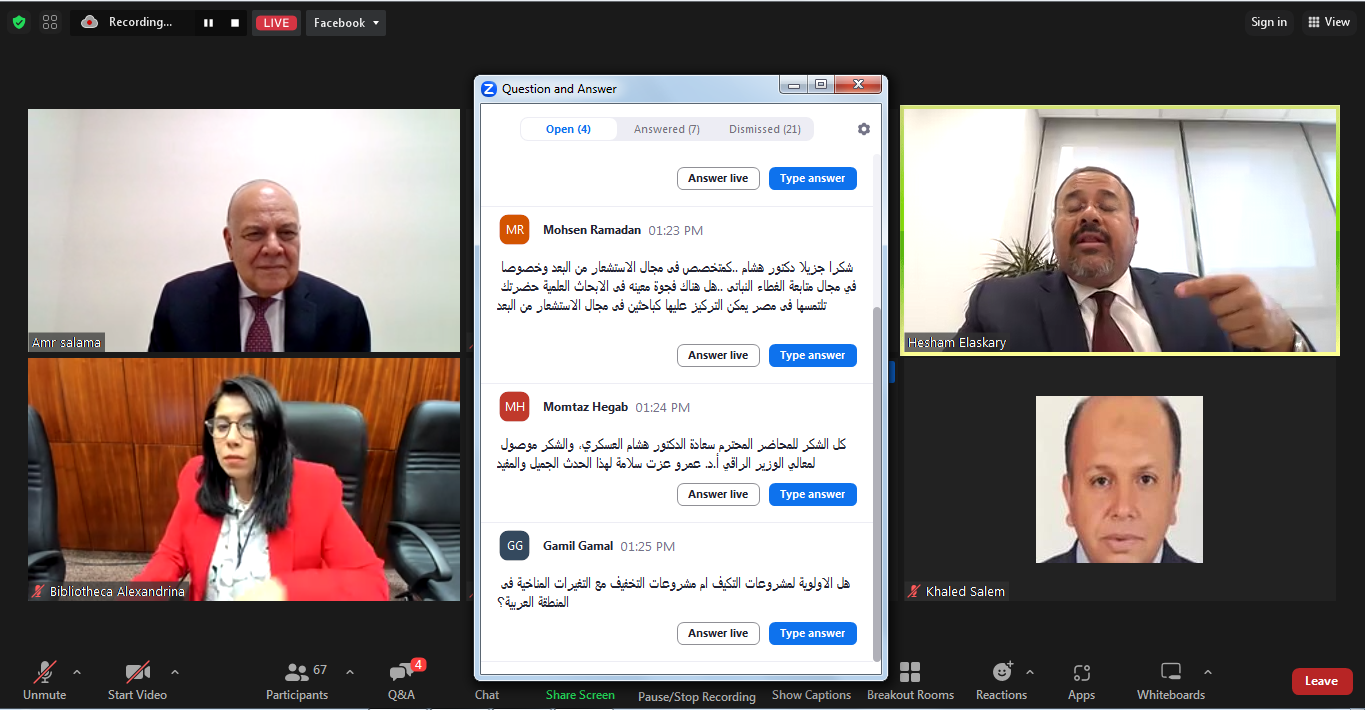Expand the Facebook live stream dropdown
Screen dimensions: 1365x710
pyautogui.click(x=346, y=23)
